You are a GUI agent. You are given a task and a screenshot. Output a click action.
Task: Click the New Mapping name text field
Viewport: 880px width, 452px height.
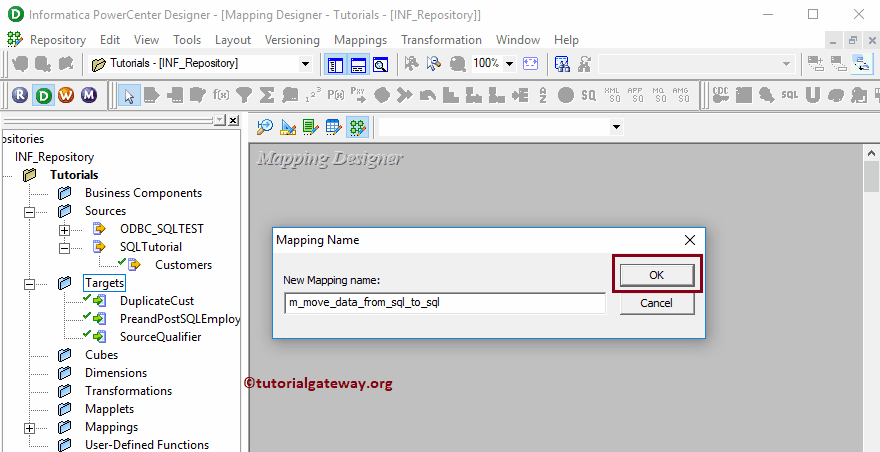click(x=445, y=303)
